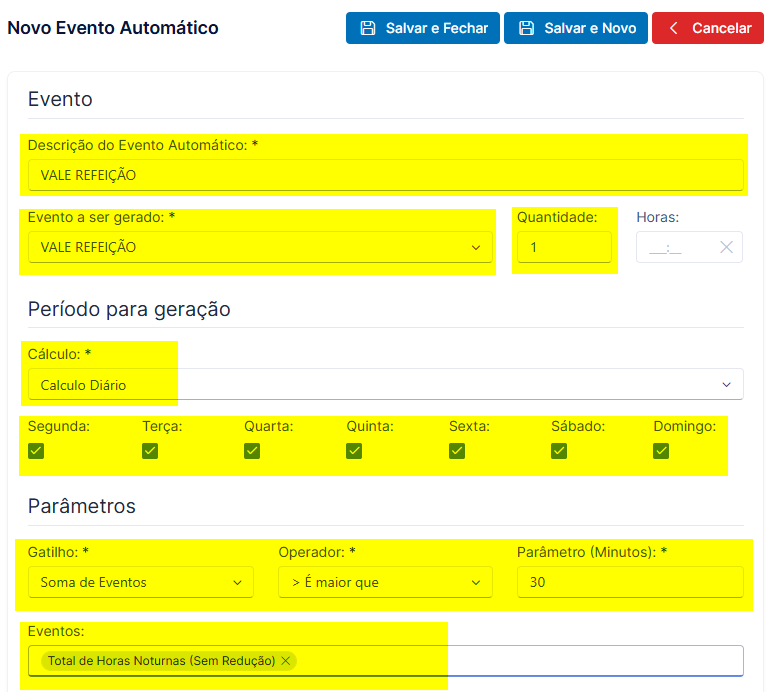Viewport: 773px width, 692px height.
Task: Click the floppy disk icon in Salvar e Fechar
Action: coord(368,28)
